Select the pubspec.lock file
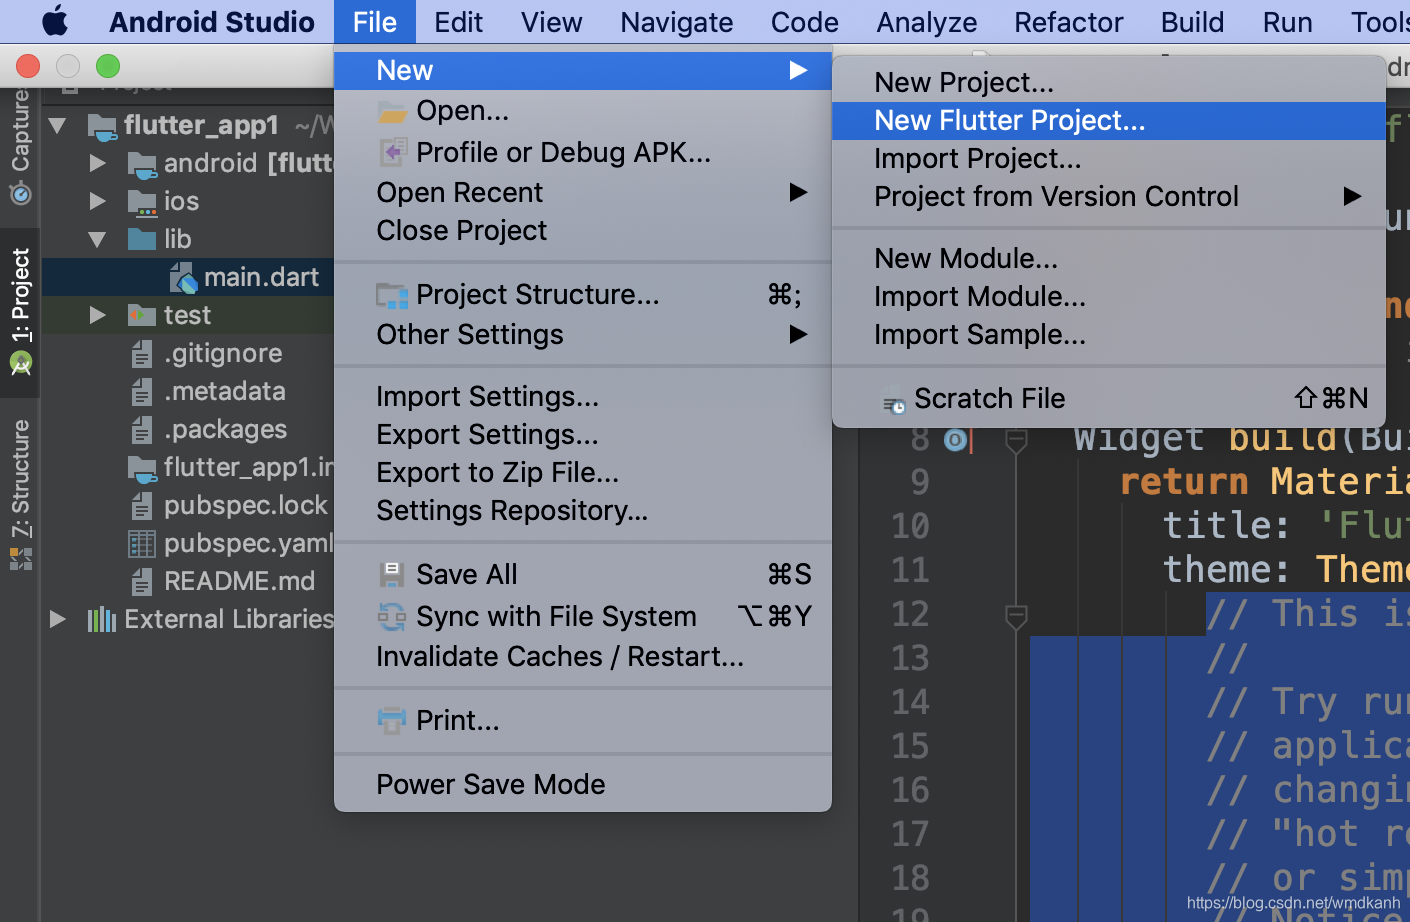This screenshot has width=1410, height=922. click(x=246, y=505)
